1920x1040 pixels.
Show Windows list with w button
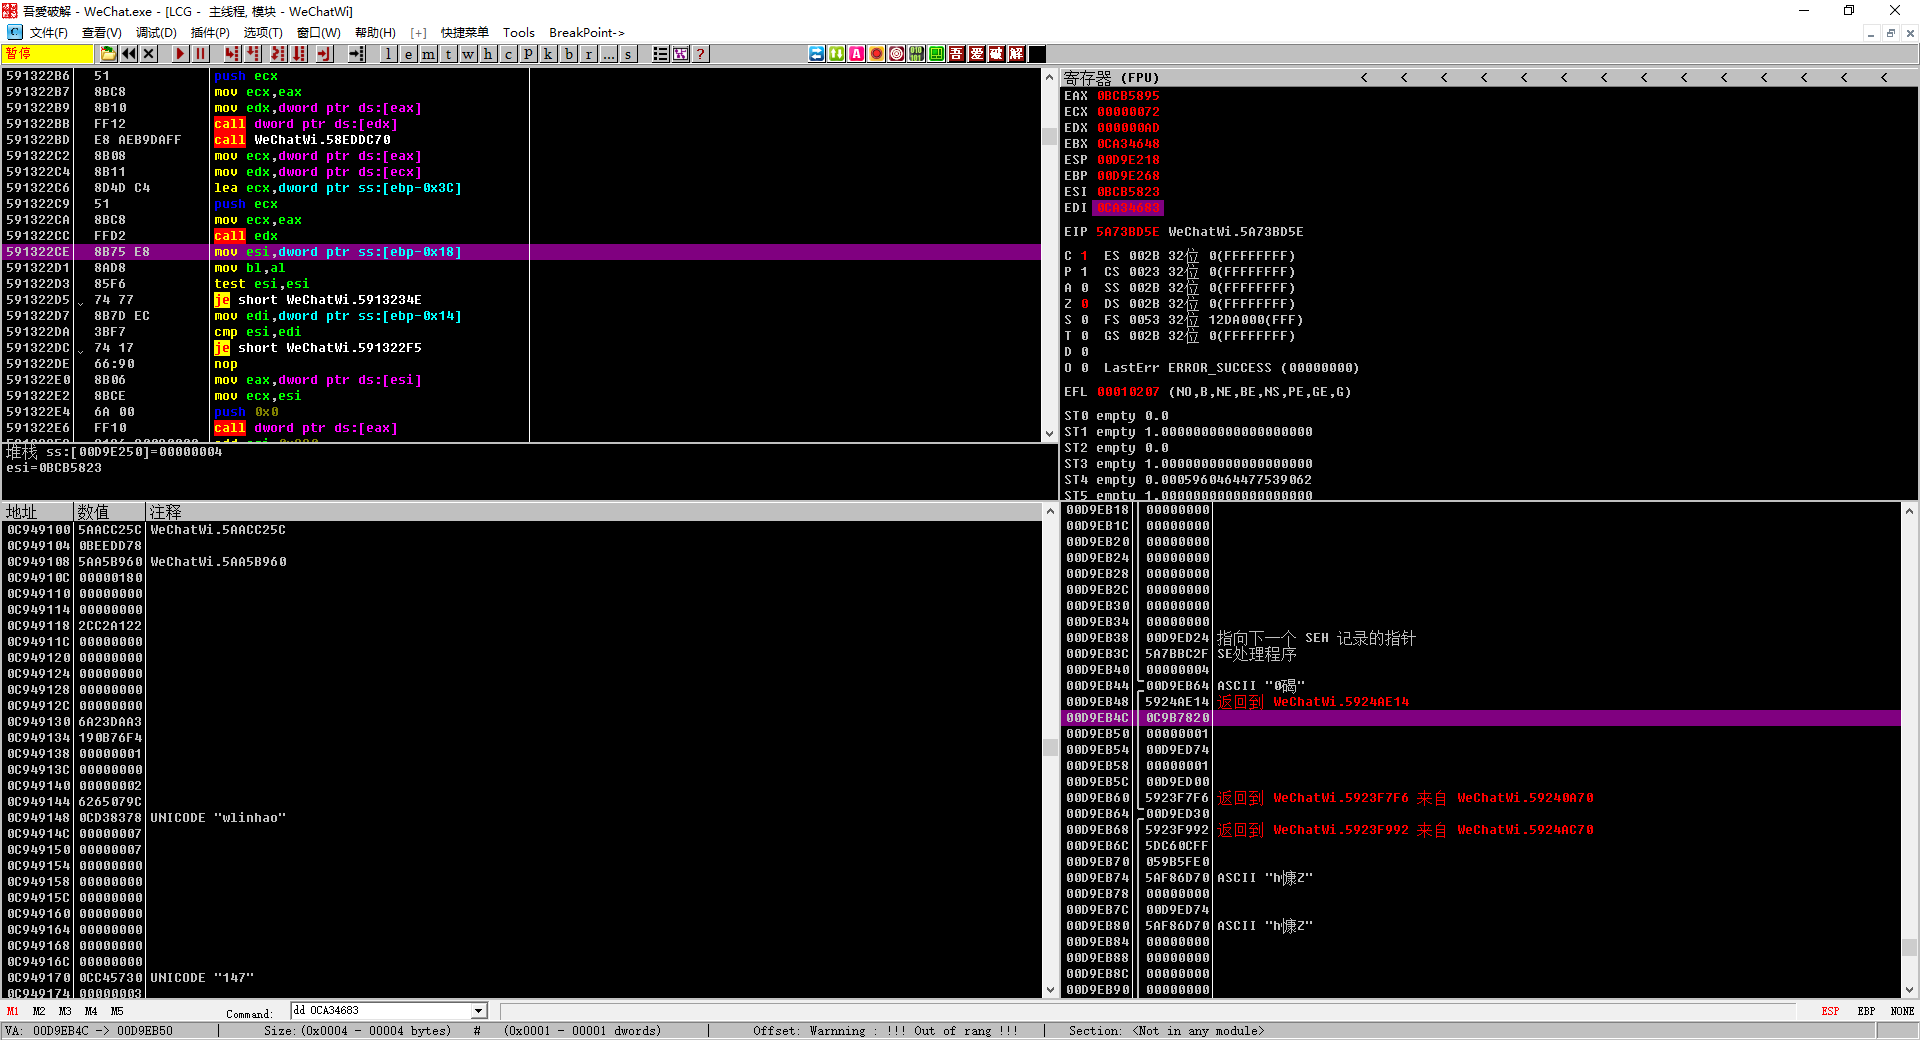coord(468,54)
